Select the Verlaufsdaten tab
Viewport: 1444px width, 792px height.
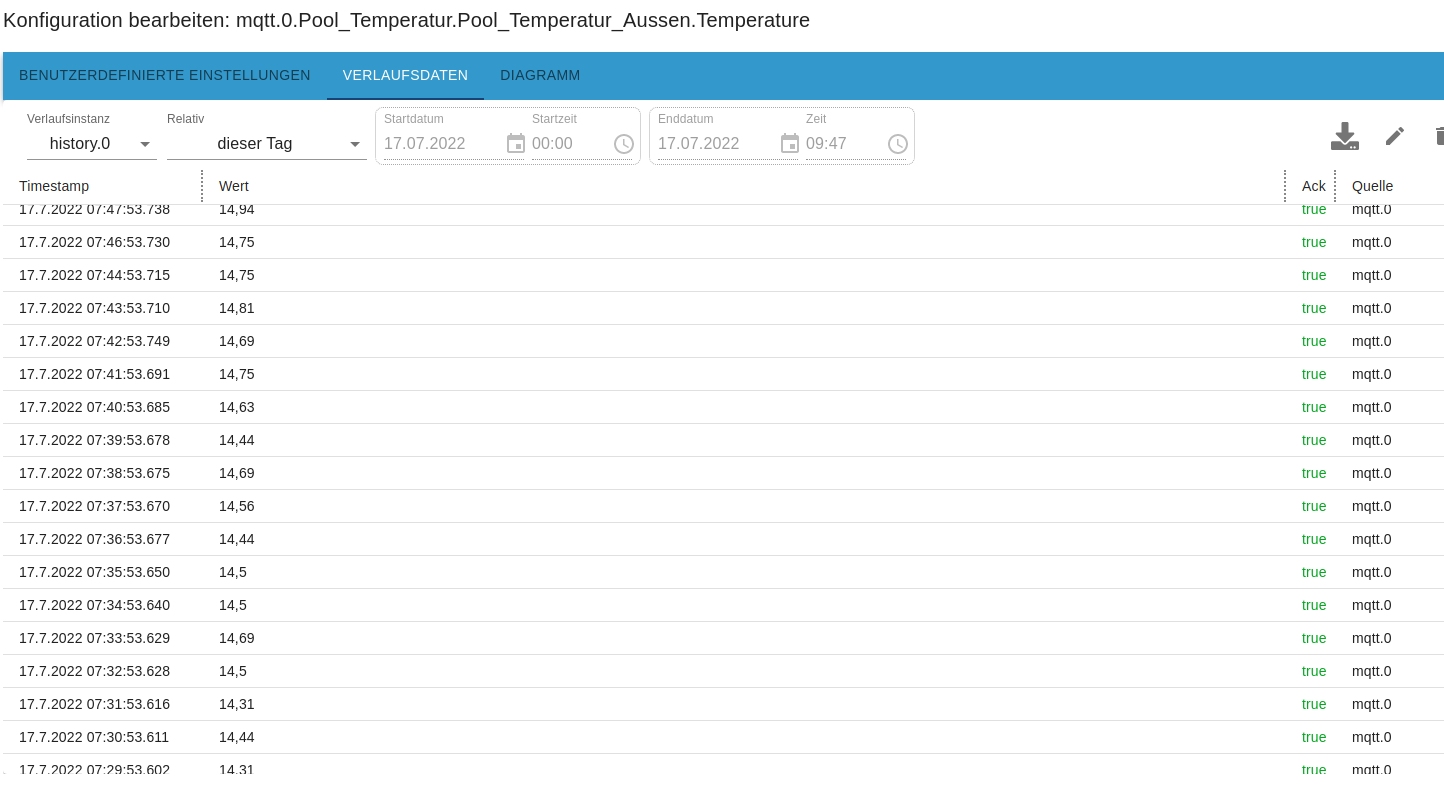405,76
